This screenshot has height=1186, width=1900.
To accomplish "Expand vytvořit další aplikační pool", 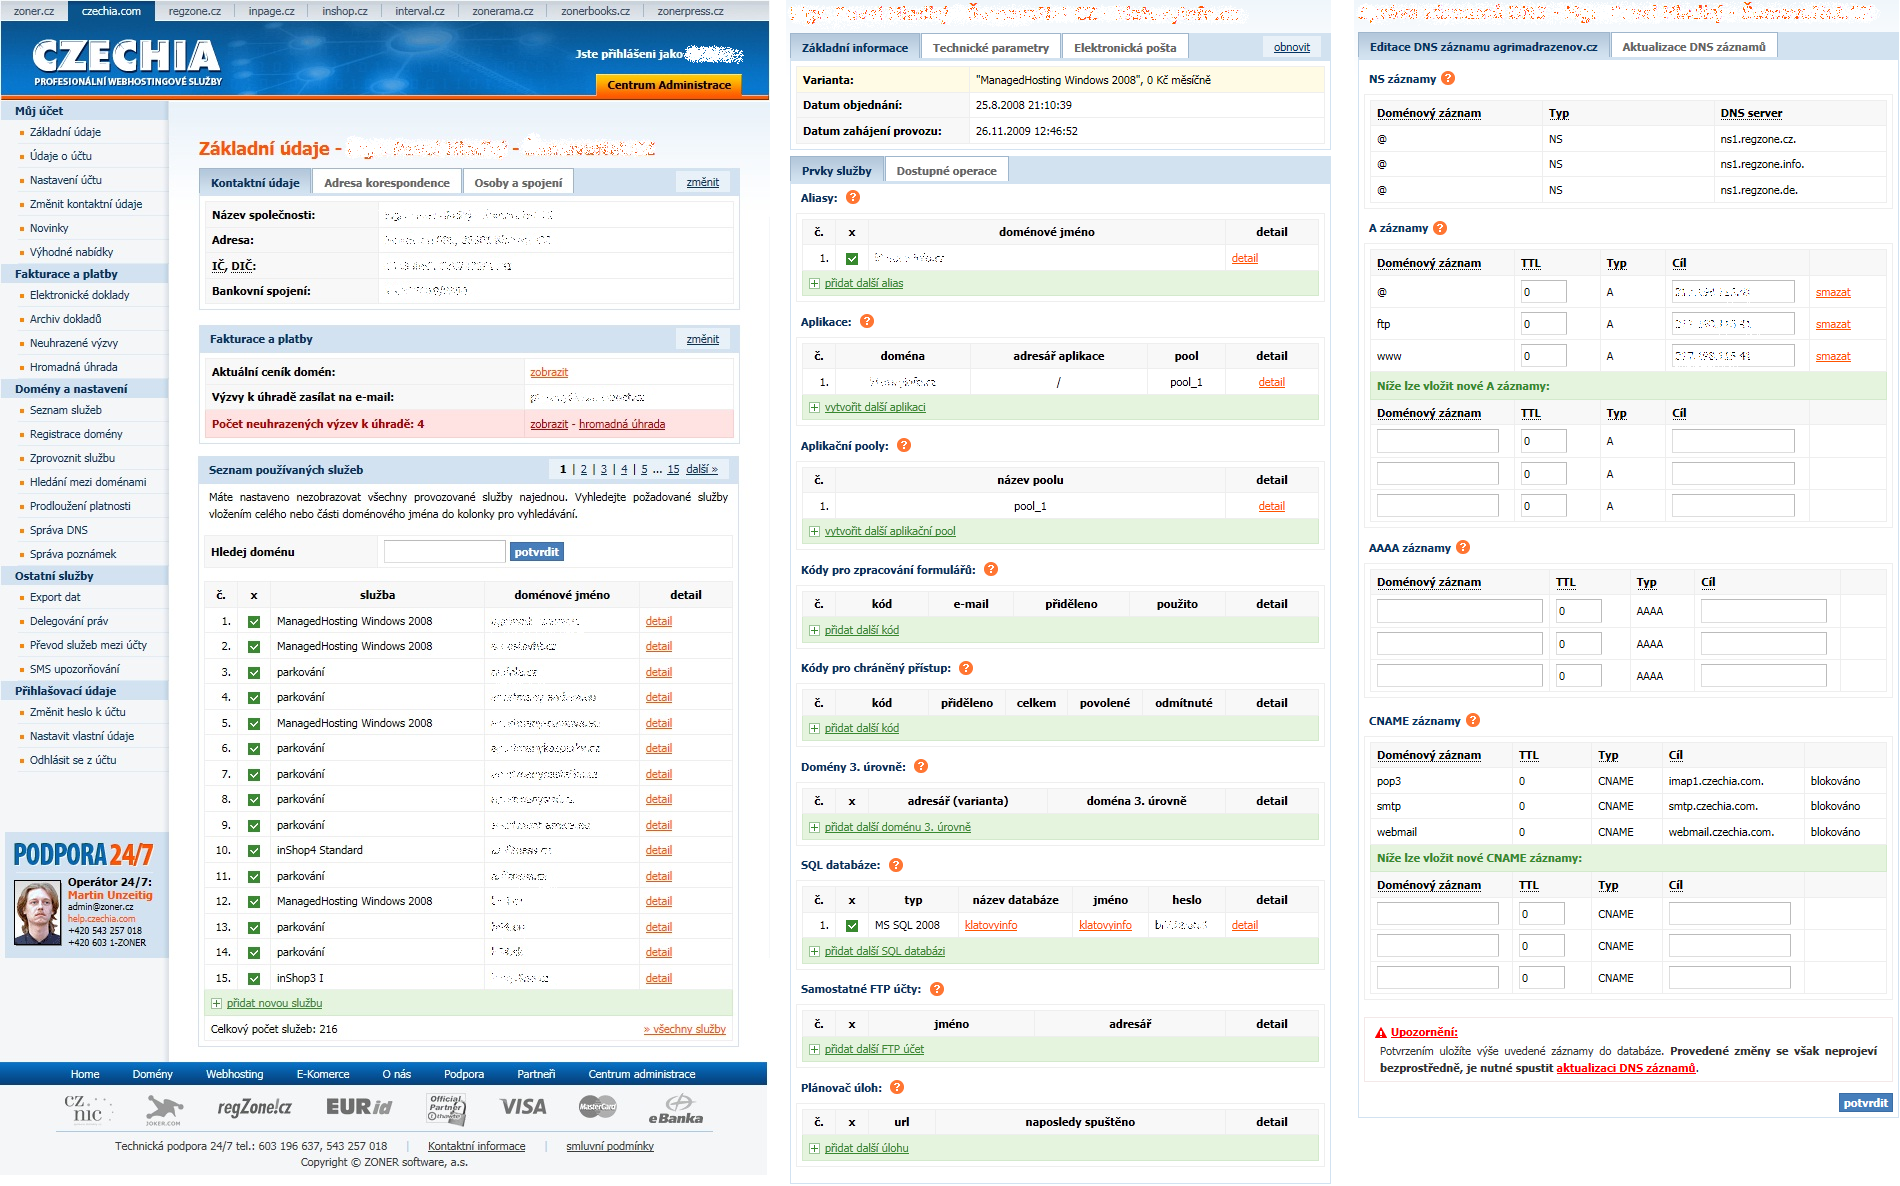I will (890, 531).
